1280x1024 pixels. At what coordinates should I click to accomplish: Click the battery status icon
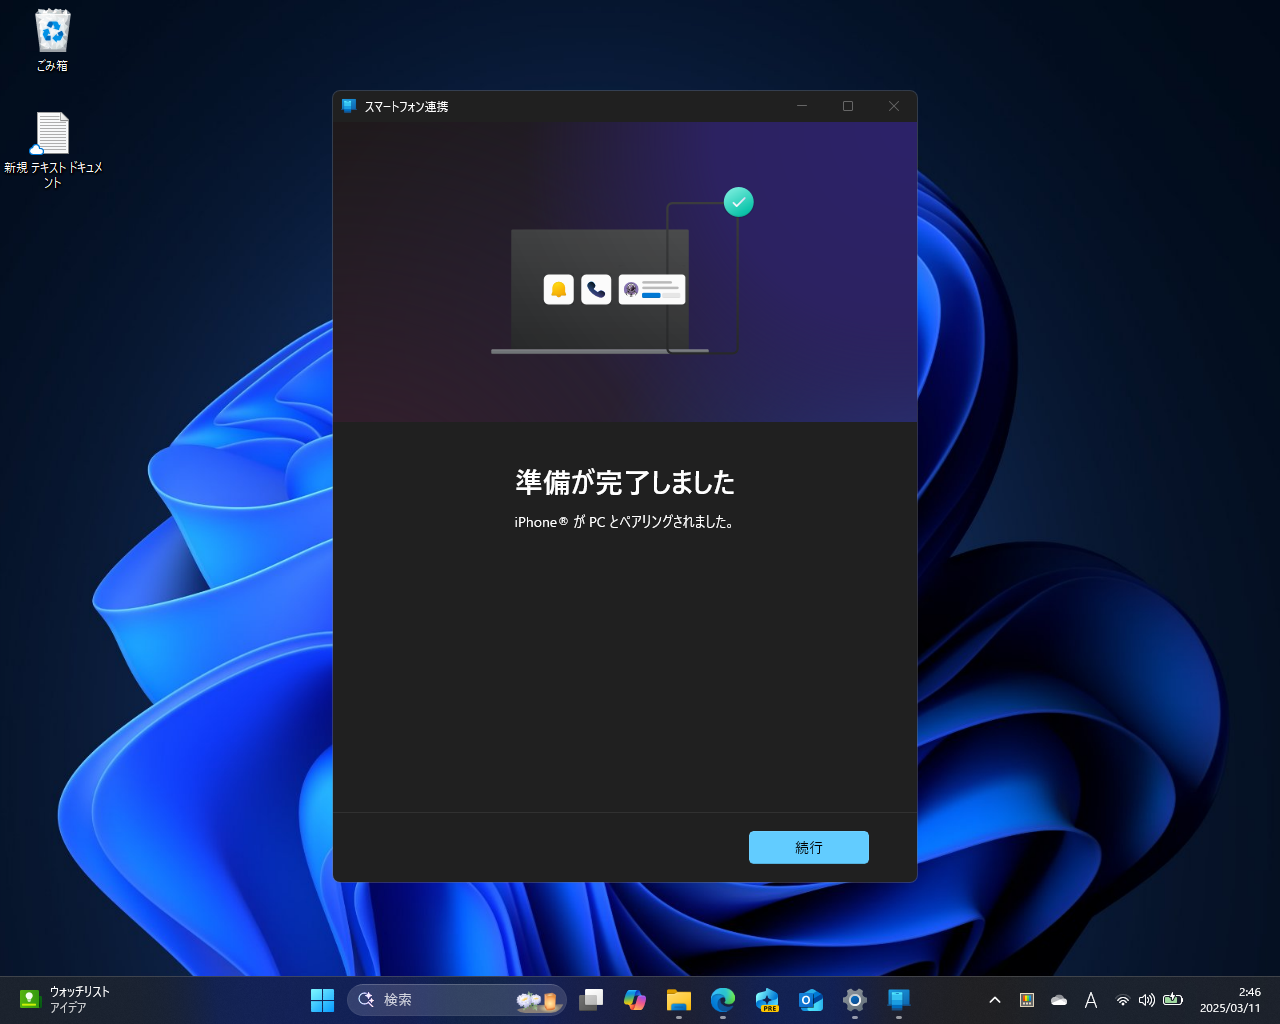pos(1173,1000)
